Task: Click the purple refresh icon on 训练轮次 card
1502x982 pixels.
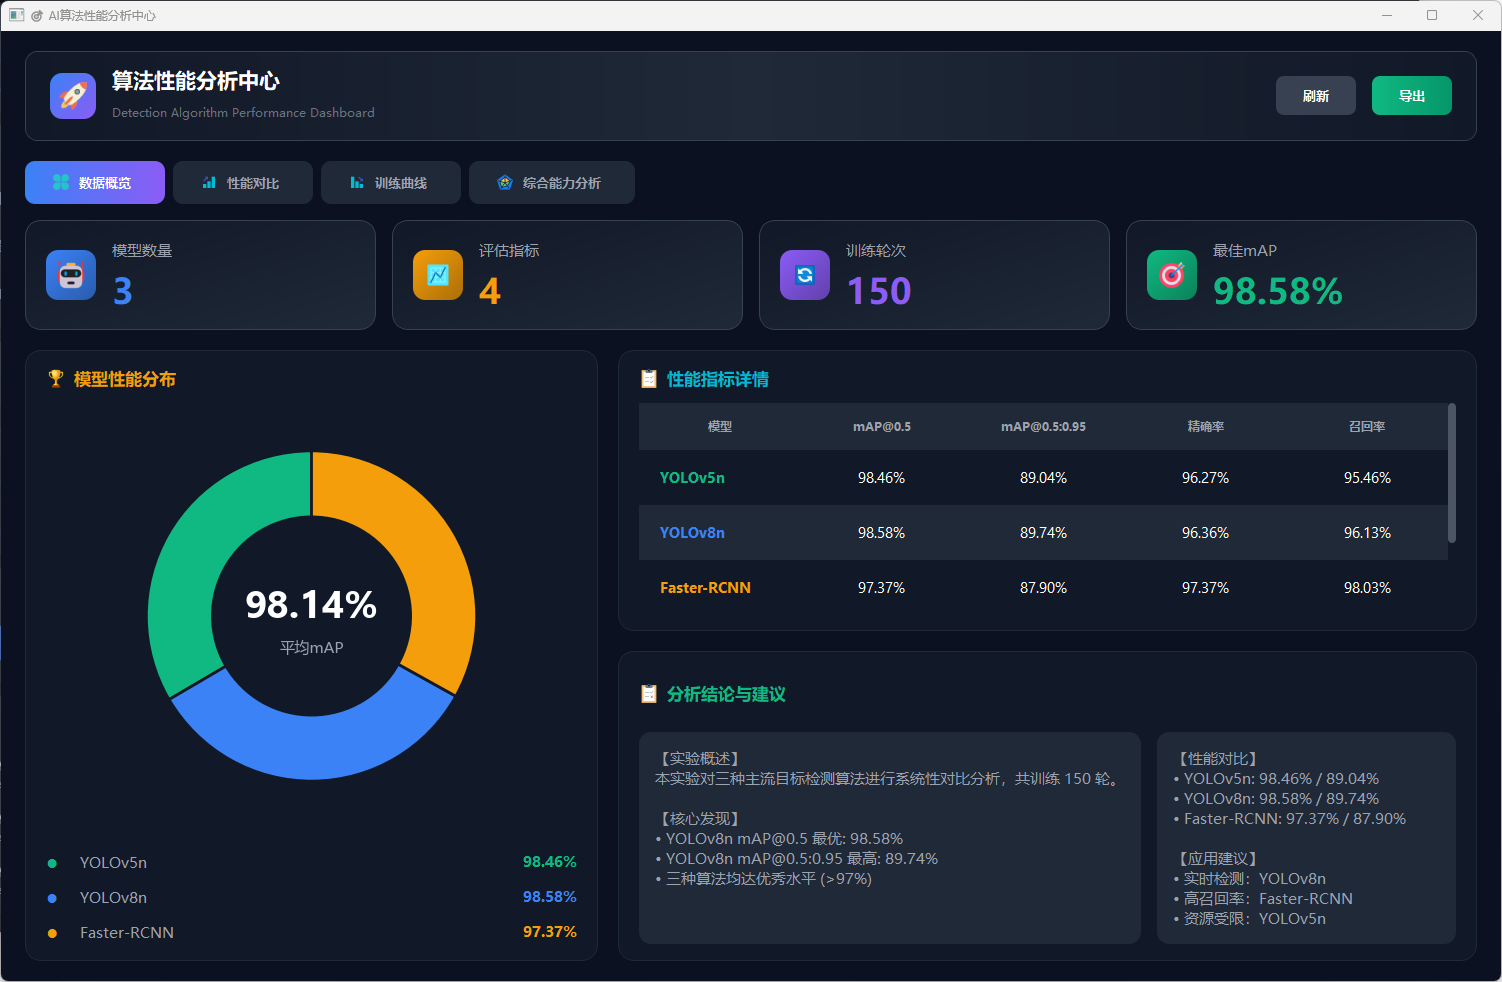Action: (805, 275)
